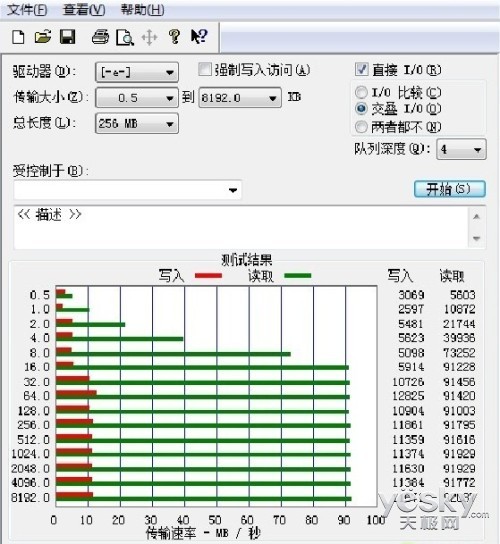Open help question mark icon

[174, 36]
